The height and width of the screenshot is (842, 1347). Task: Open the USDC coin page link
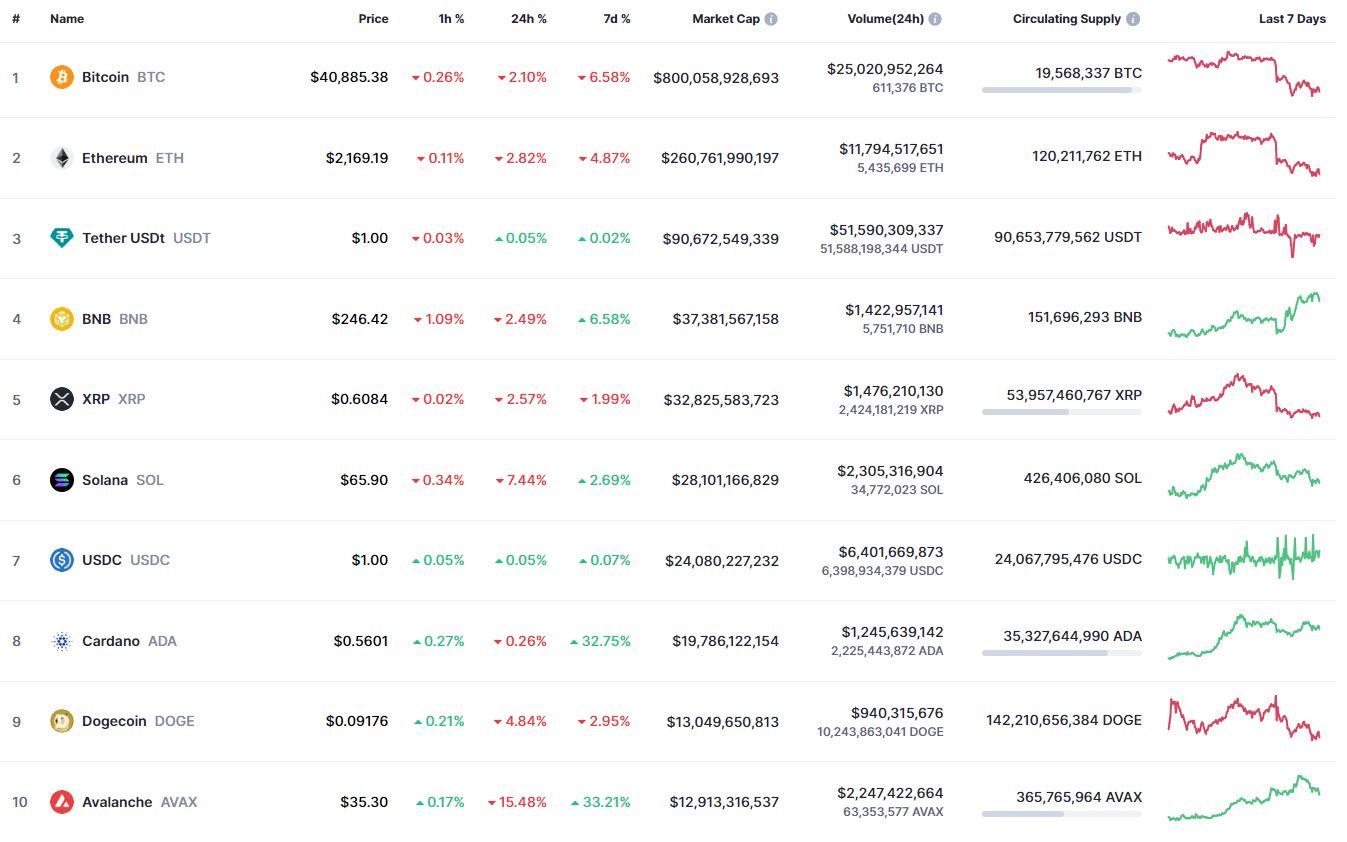coord(126,560)
